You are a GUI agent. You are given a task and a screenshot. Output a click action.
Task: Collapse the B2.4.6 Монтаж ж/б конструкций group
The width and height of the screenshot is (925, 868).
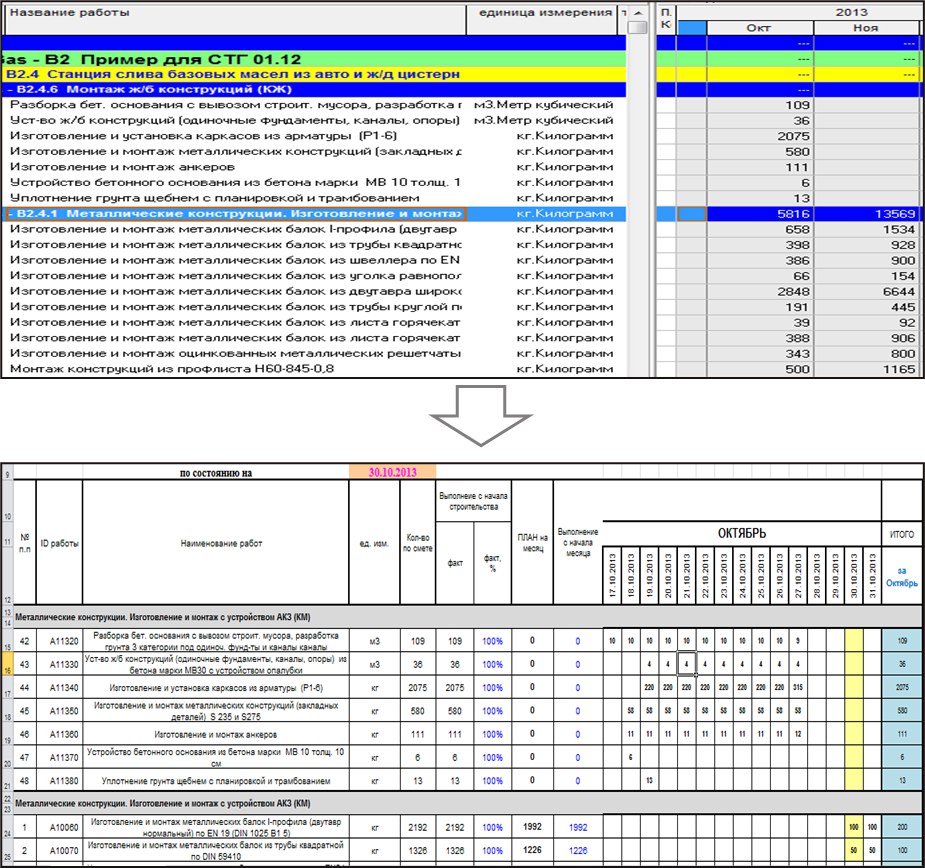coord(11,90)
